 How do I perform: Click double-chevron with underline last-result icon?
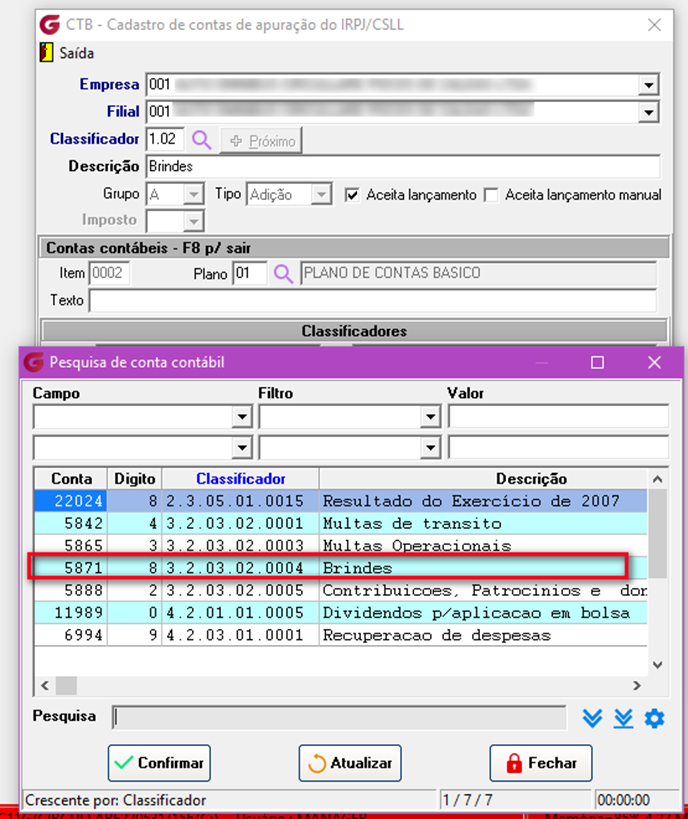pyautogui.click(x=623, y=719)
